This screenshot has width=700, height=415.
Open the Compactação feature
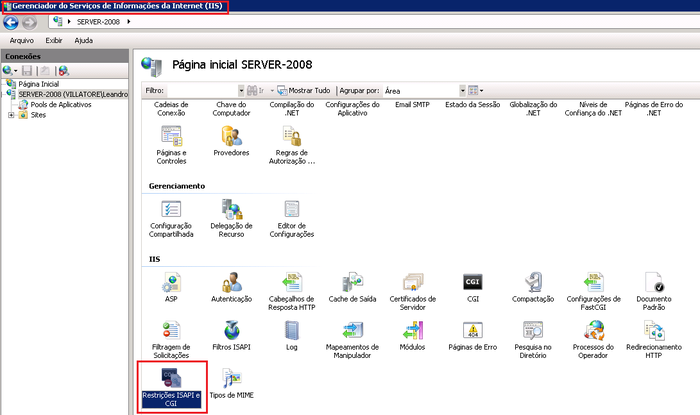(x=533, y=288)
